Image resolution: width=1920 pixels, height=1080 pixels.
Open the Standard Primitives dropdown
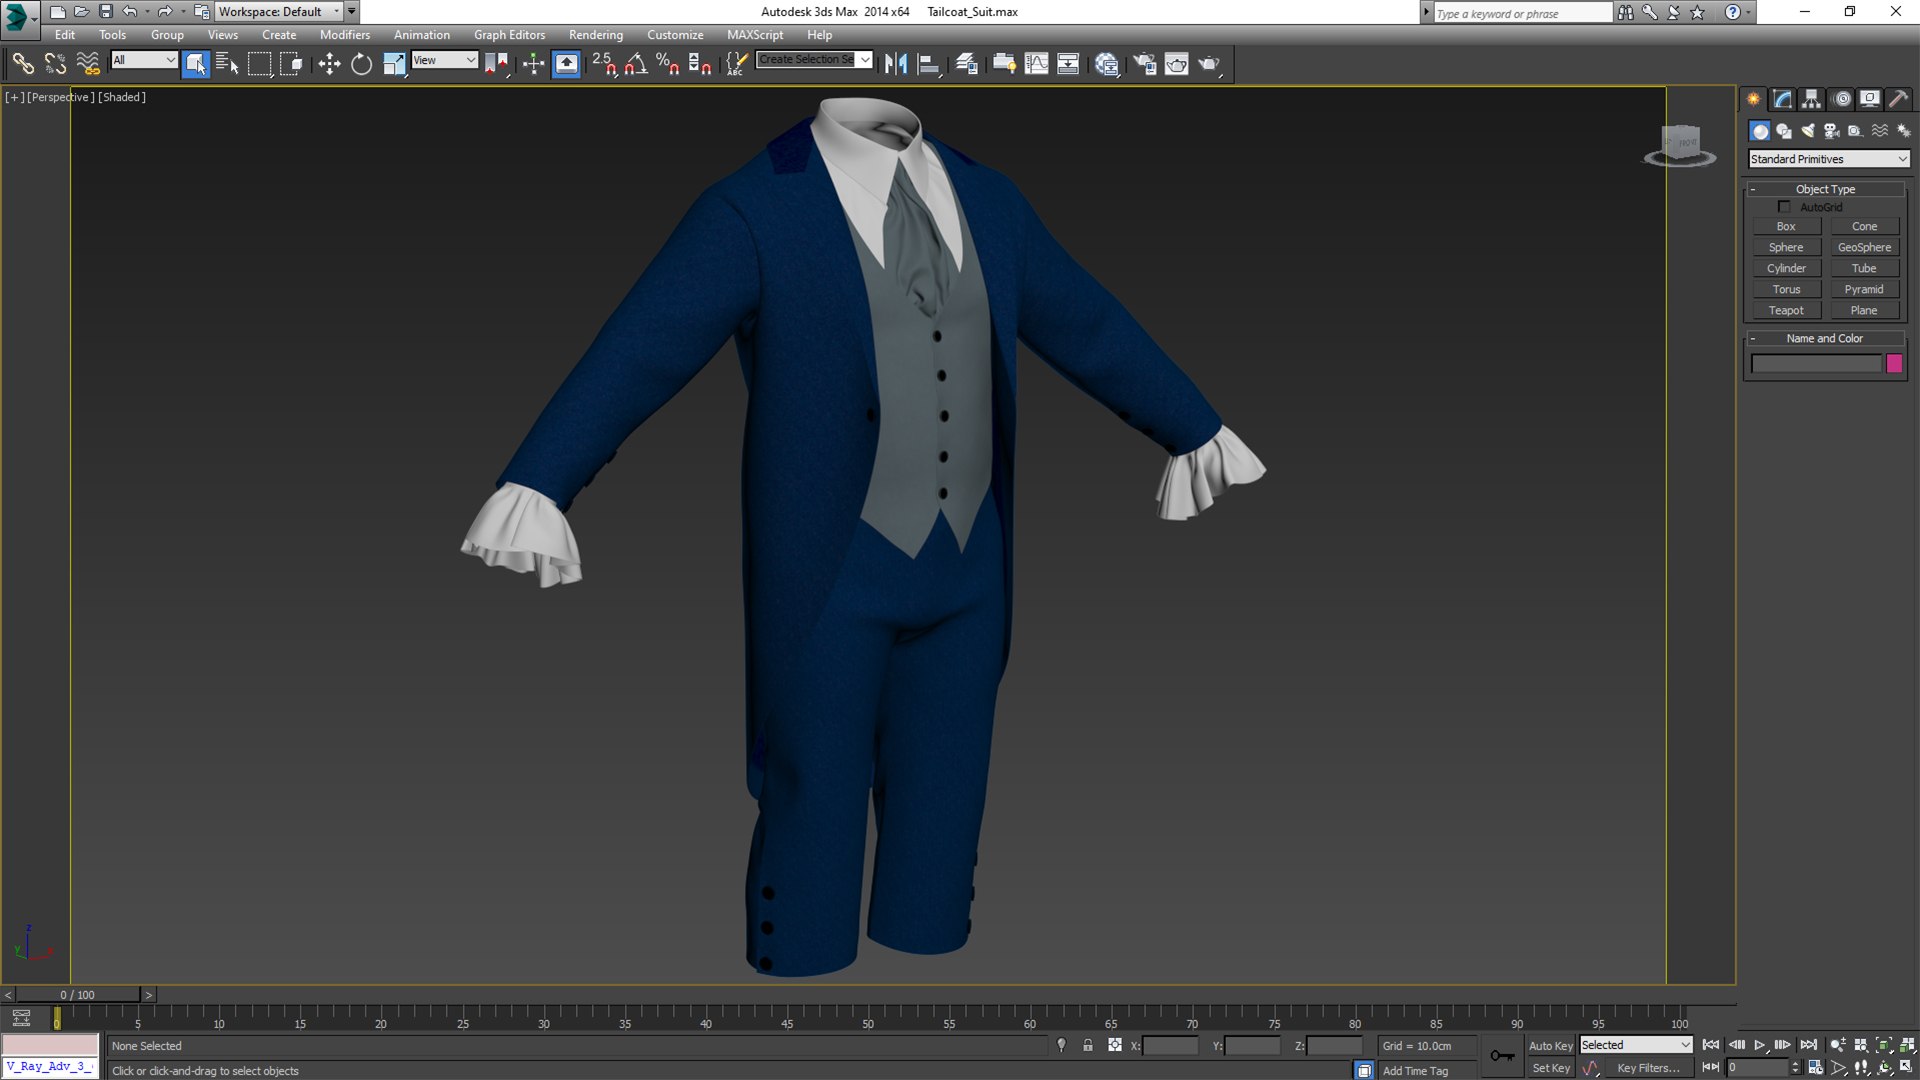point(1829,159)
